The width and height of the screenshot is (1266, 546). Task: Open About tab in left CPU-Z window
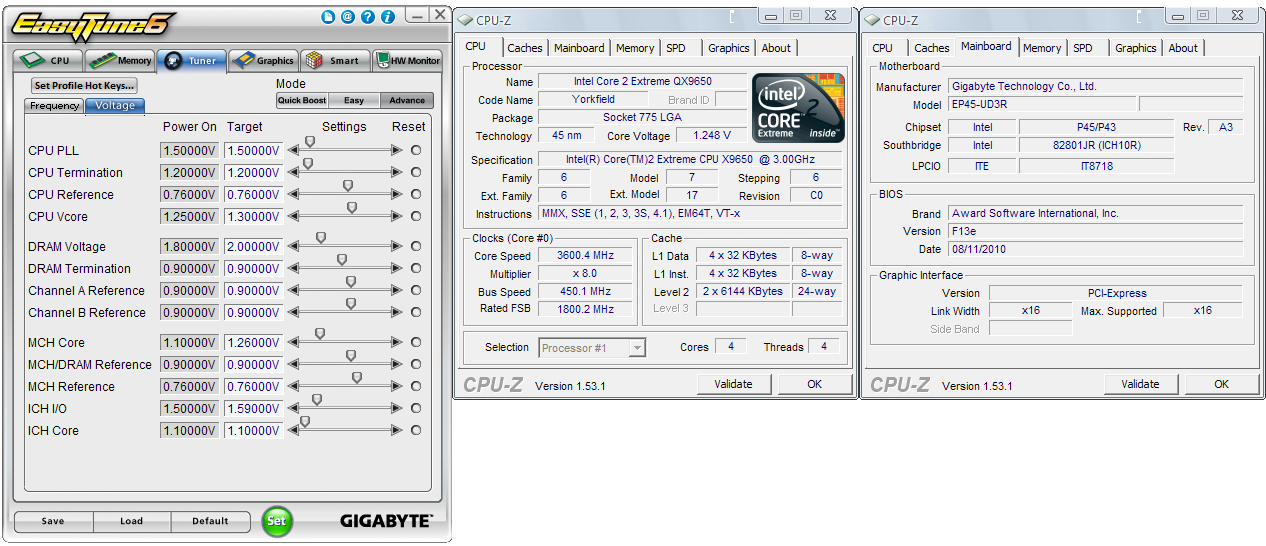(x=776, y=48)
